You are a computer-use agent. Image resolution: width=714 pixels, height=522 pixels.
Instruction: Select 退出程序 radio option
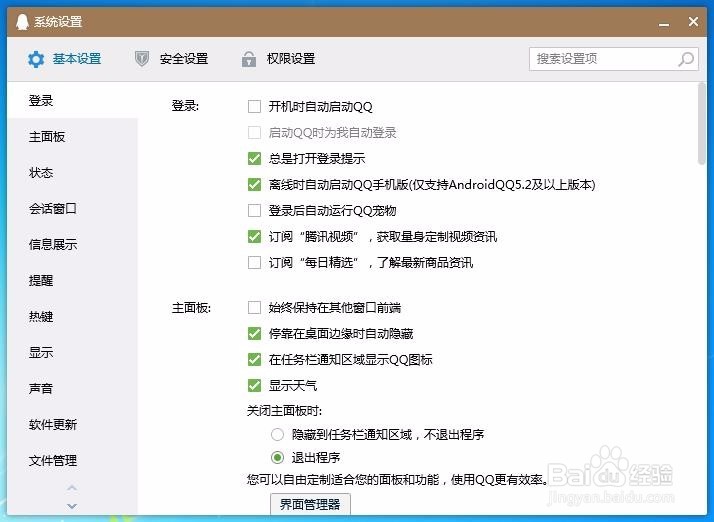(x=277, y=457)
